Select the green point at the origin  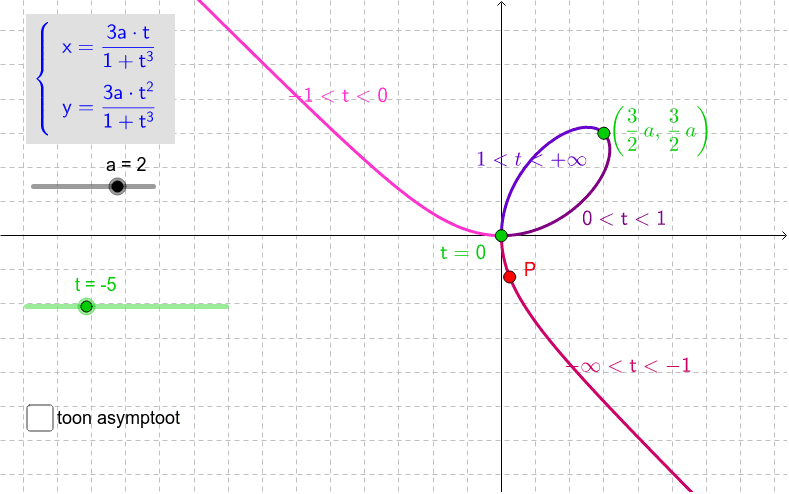[x=501, y=235]
